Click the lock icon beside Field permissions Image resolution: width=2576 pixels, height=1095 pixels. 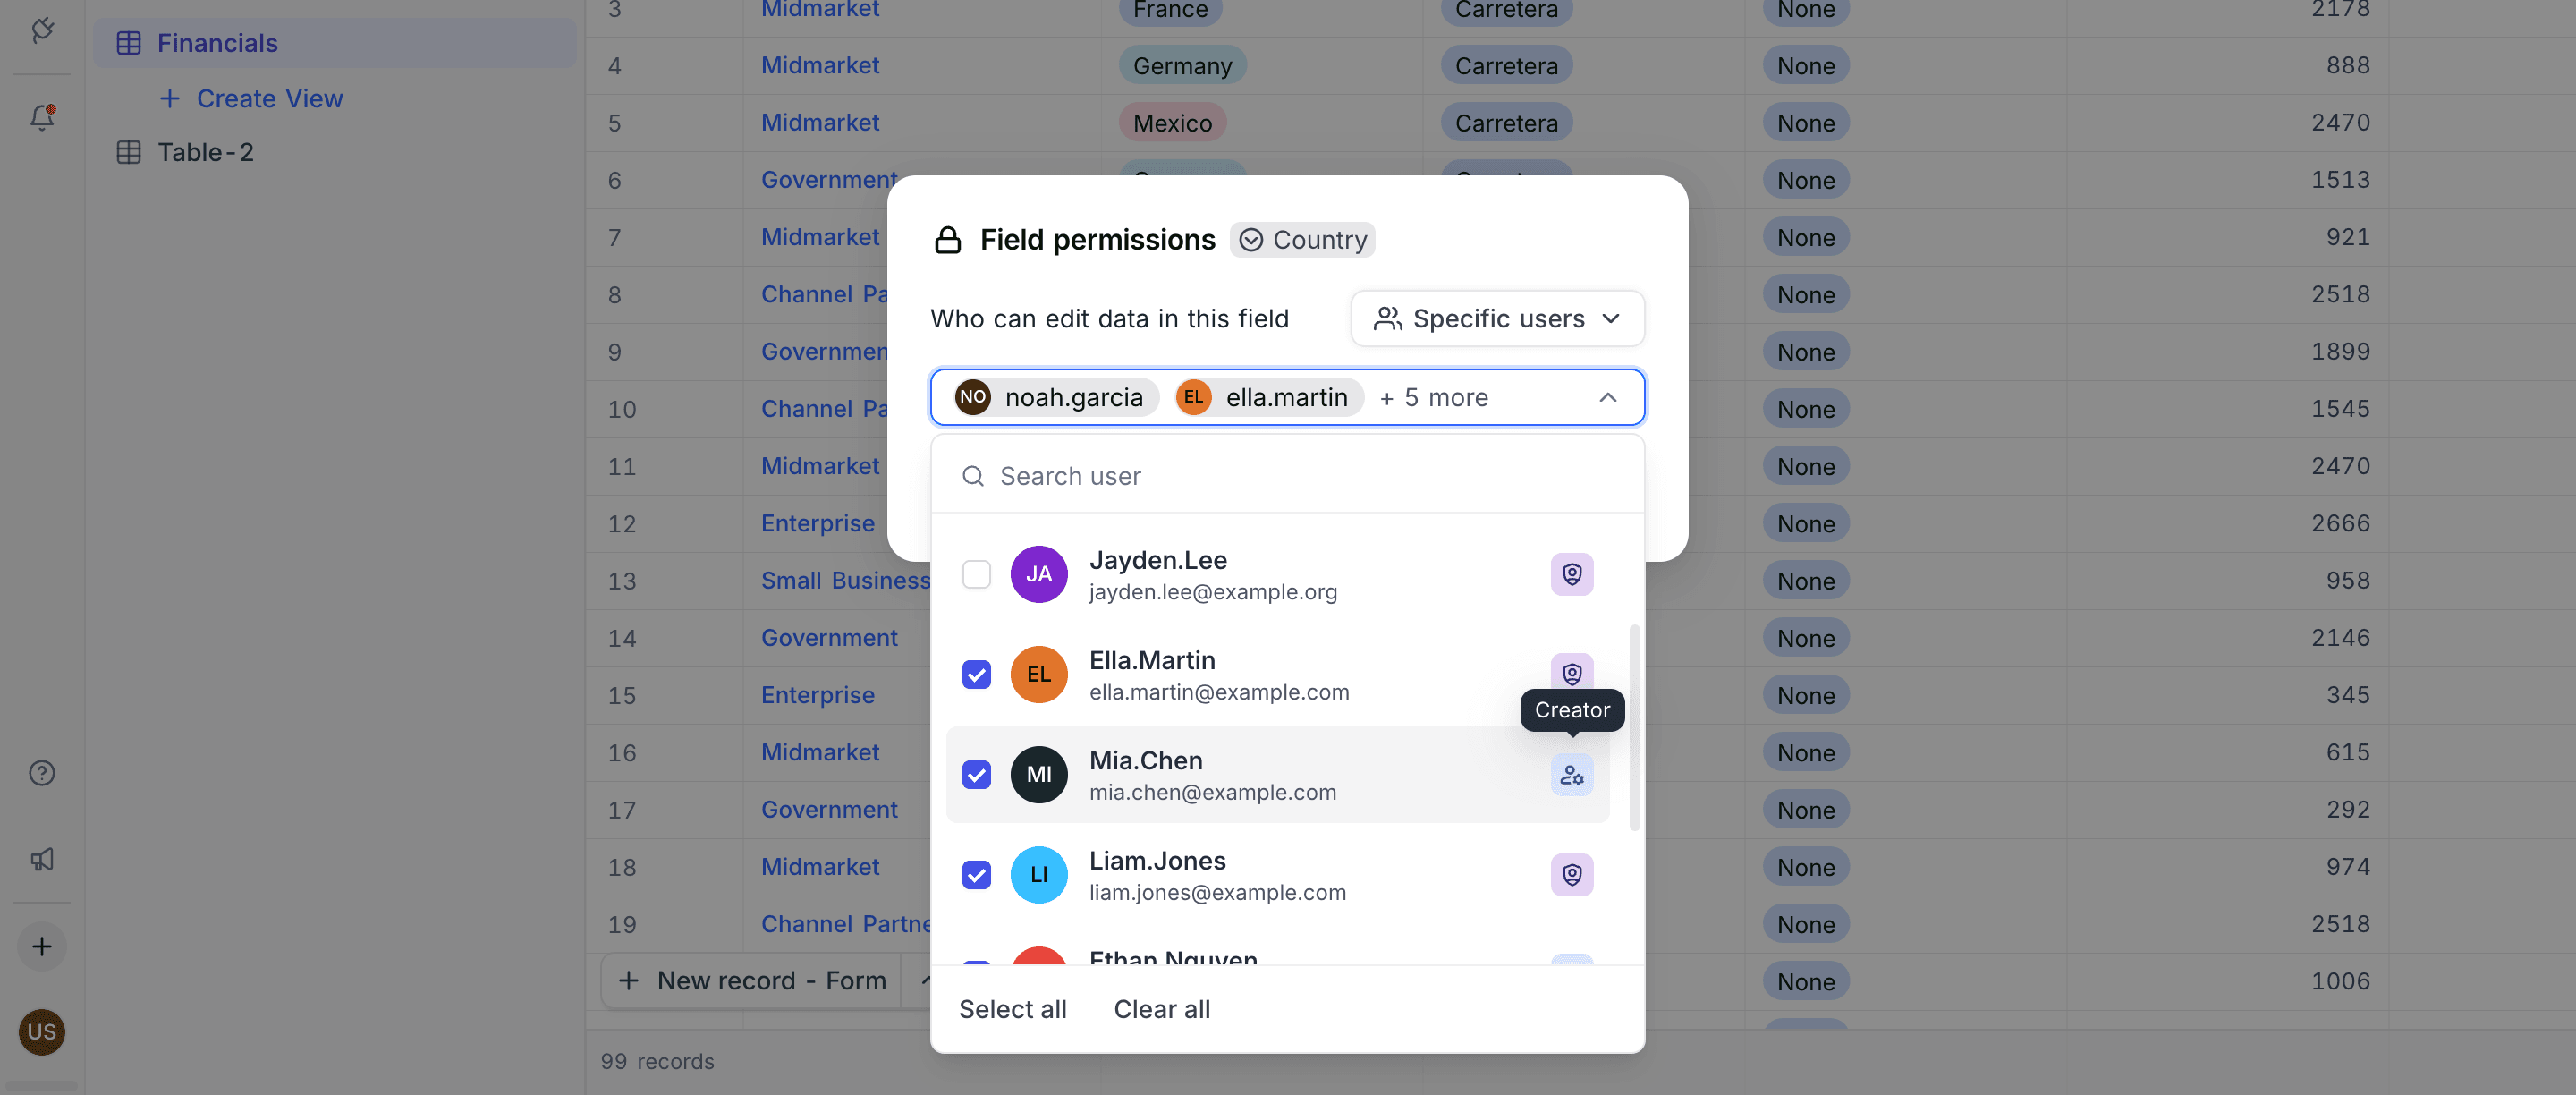click(948, 239)
